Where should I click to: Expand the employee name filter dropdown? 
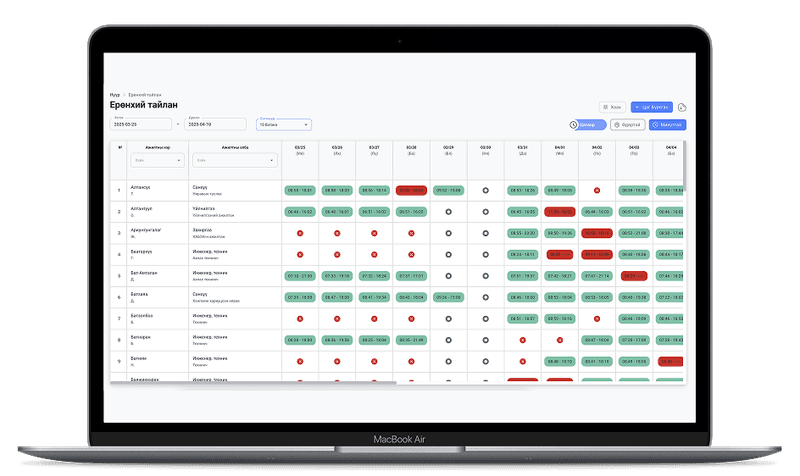[x=151, y=160]
